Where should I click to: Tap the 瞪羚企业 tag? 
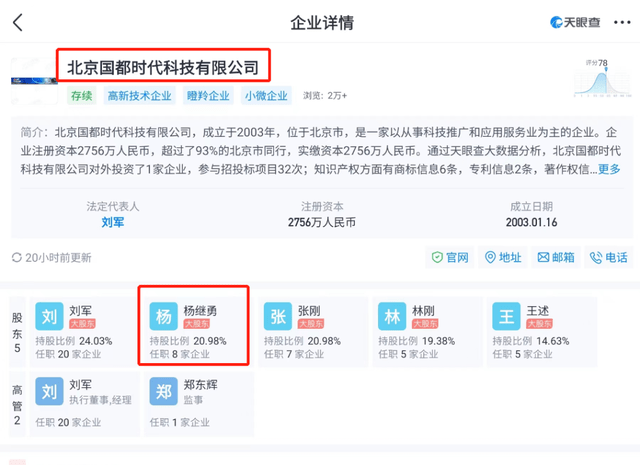(x=208, y=96)
